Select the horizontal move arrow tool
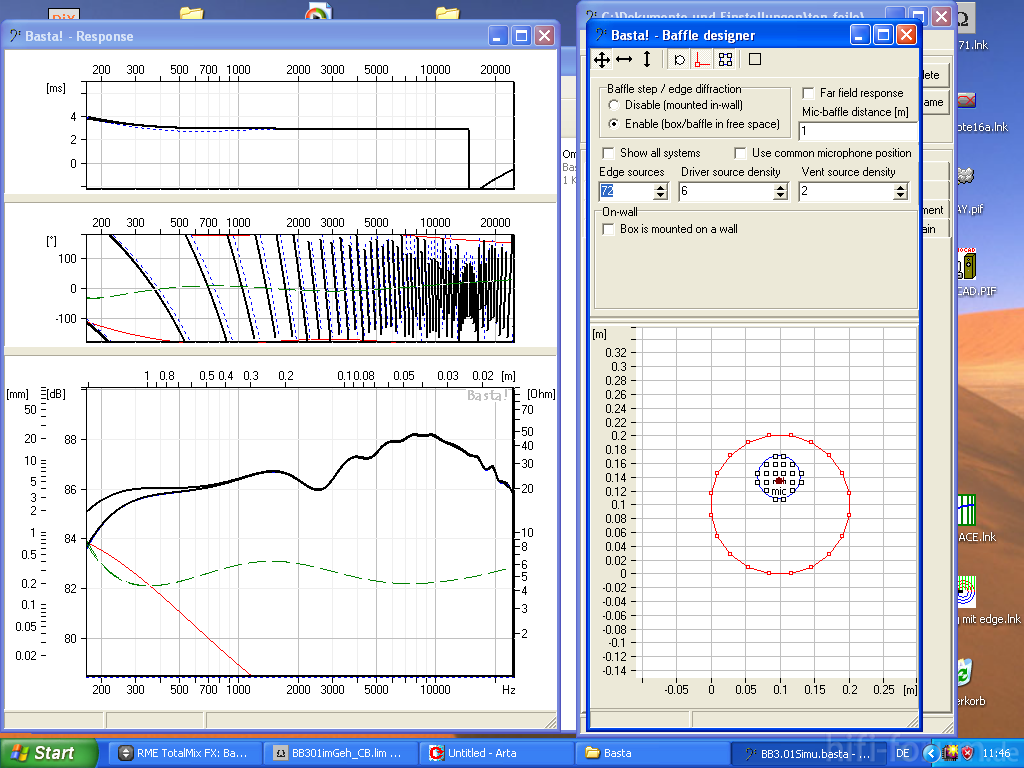Viewport: 1024px width, 768px height. point(624,60)
